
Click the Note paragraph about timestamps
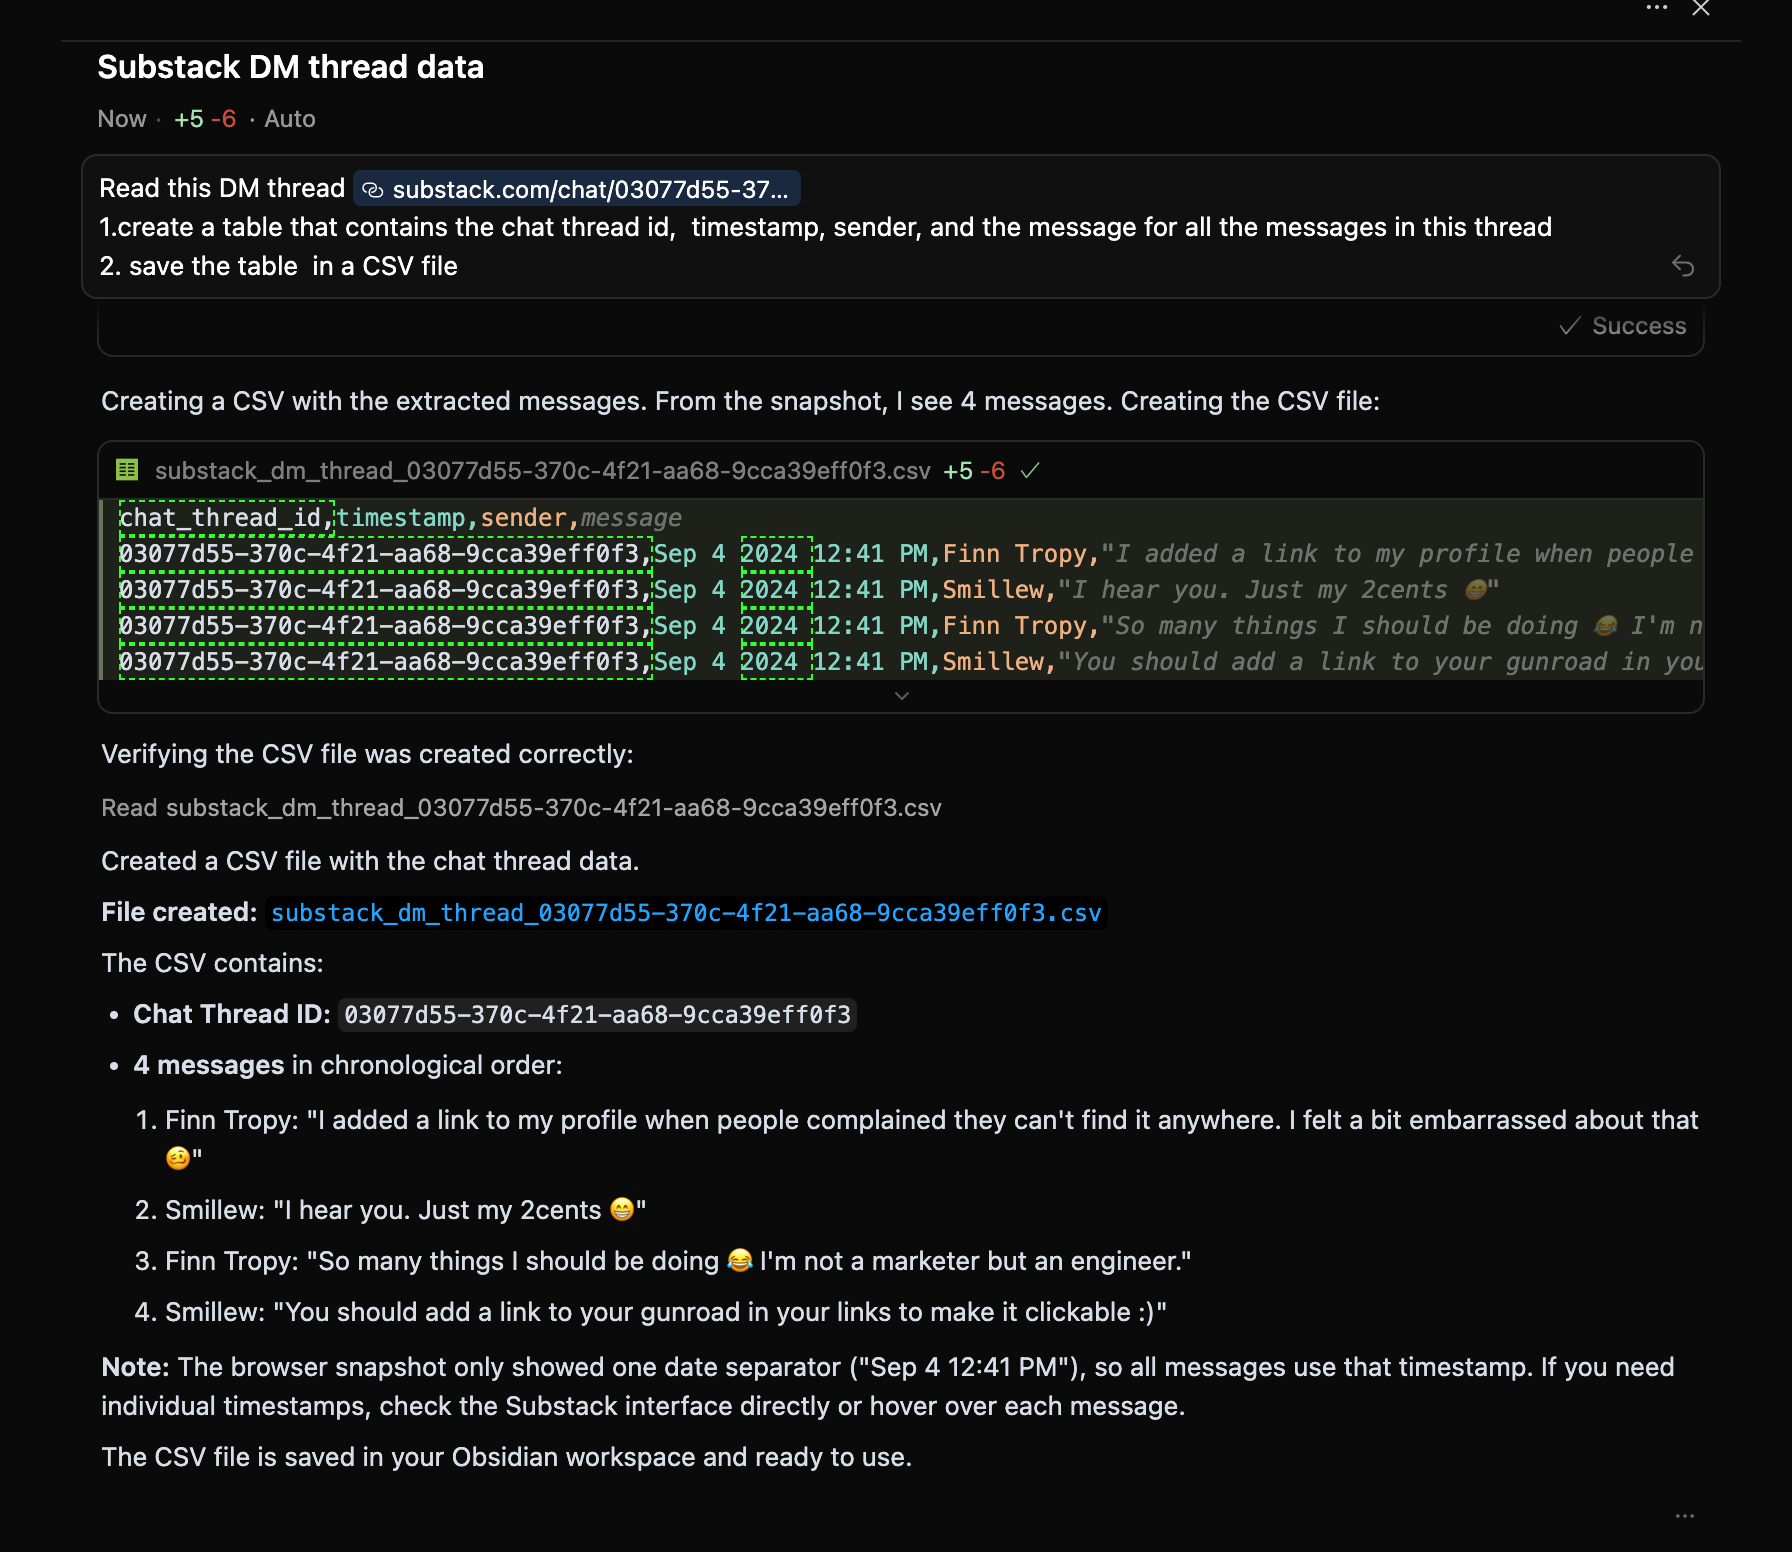pyautogui.click(x=888, y=1387)
